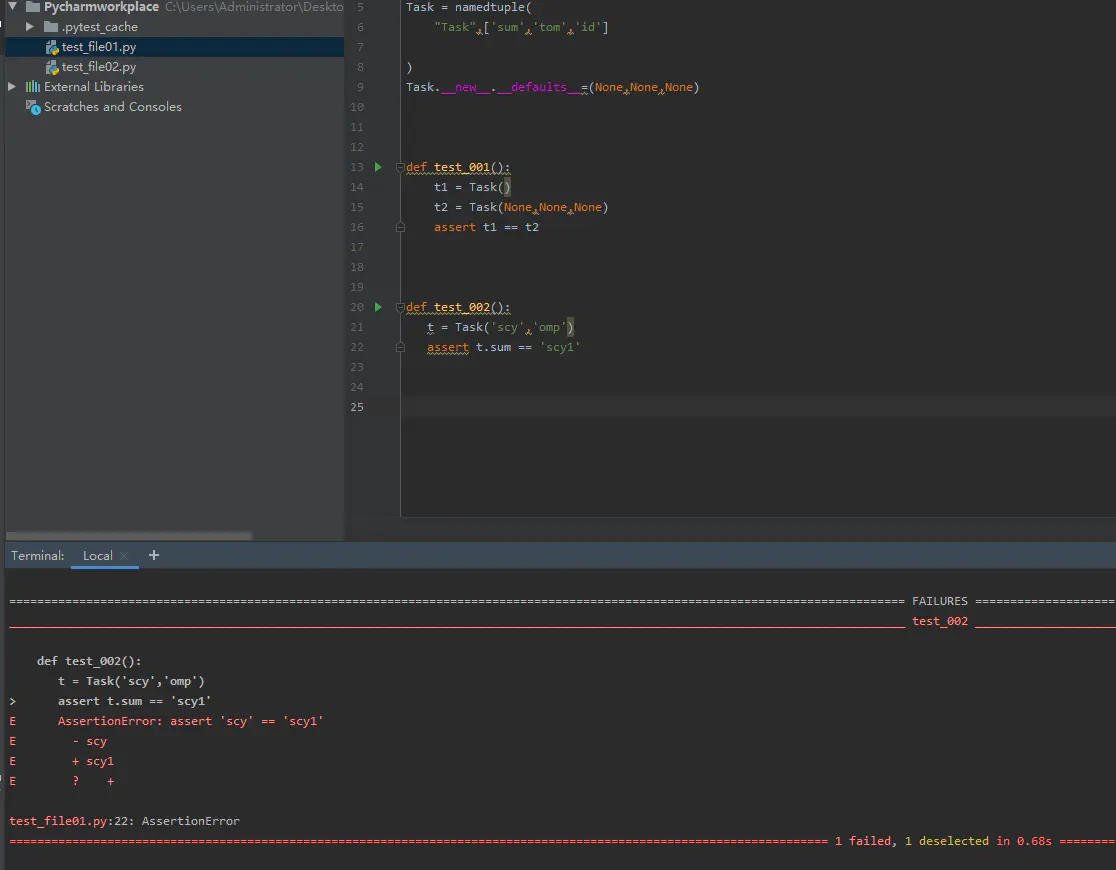The image size is (1116, 870).
Task: Select the External Libraries tree entry
Action: pos(174,87)
